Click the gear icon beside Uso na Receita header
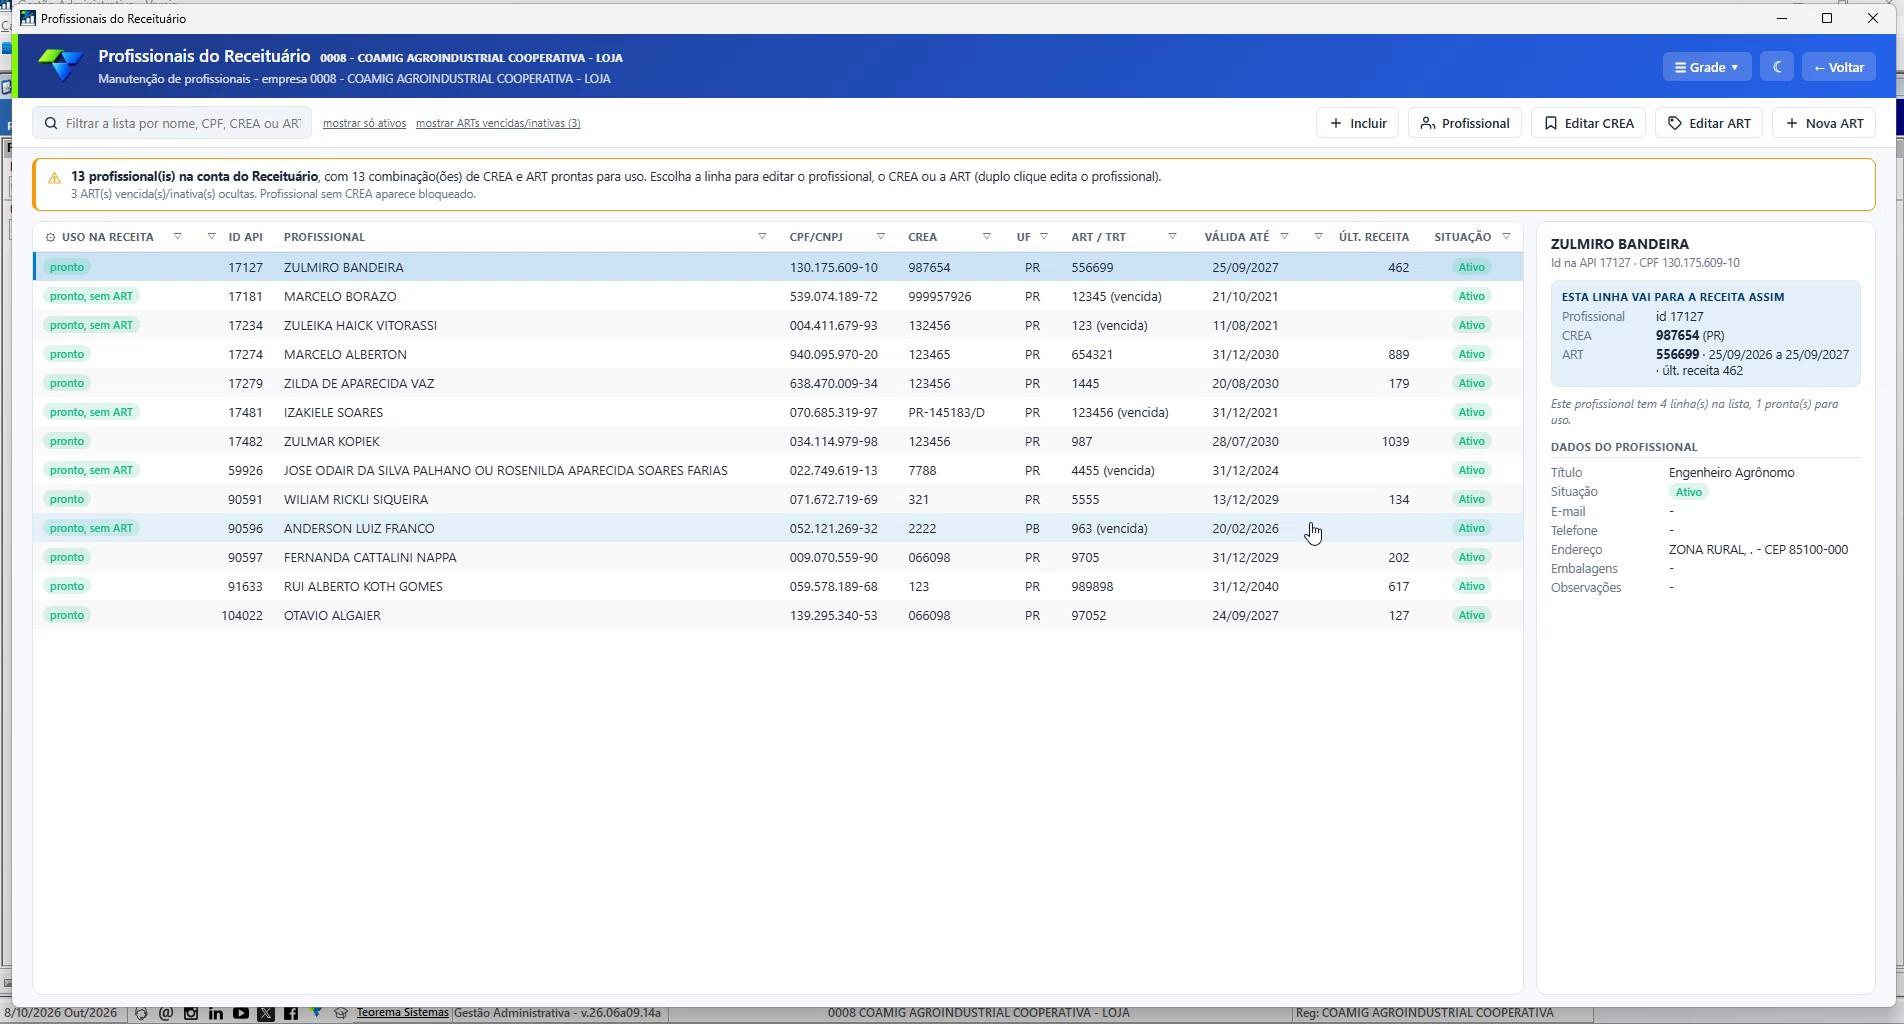1904x1024 pixels. (x=50, y=237)
